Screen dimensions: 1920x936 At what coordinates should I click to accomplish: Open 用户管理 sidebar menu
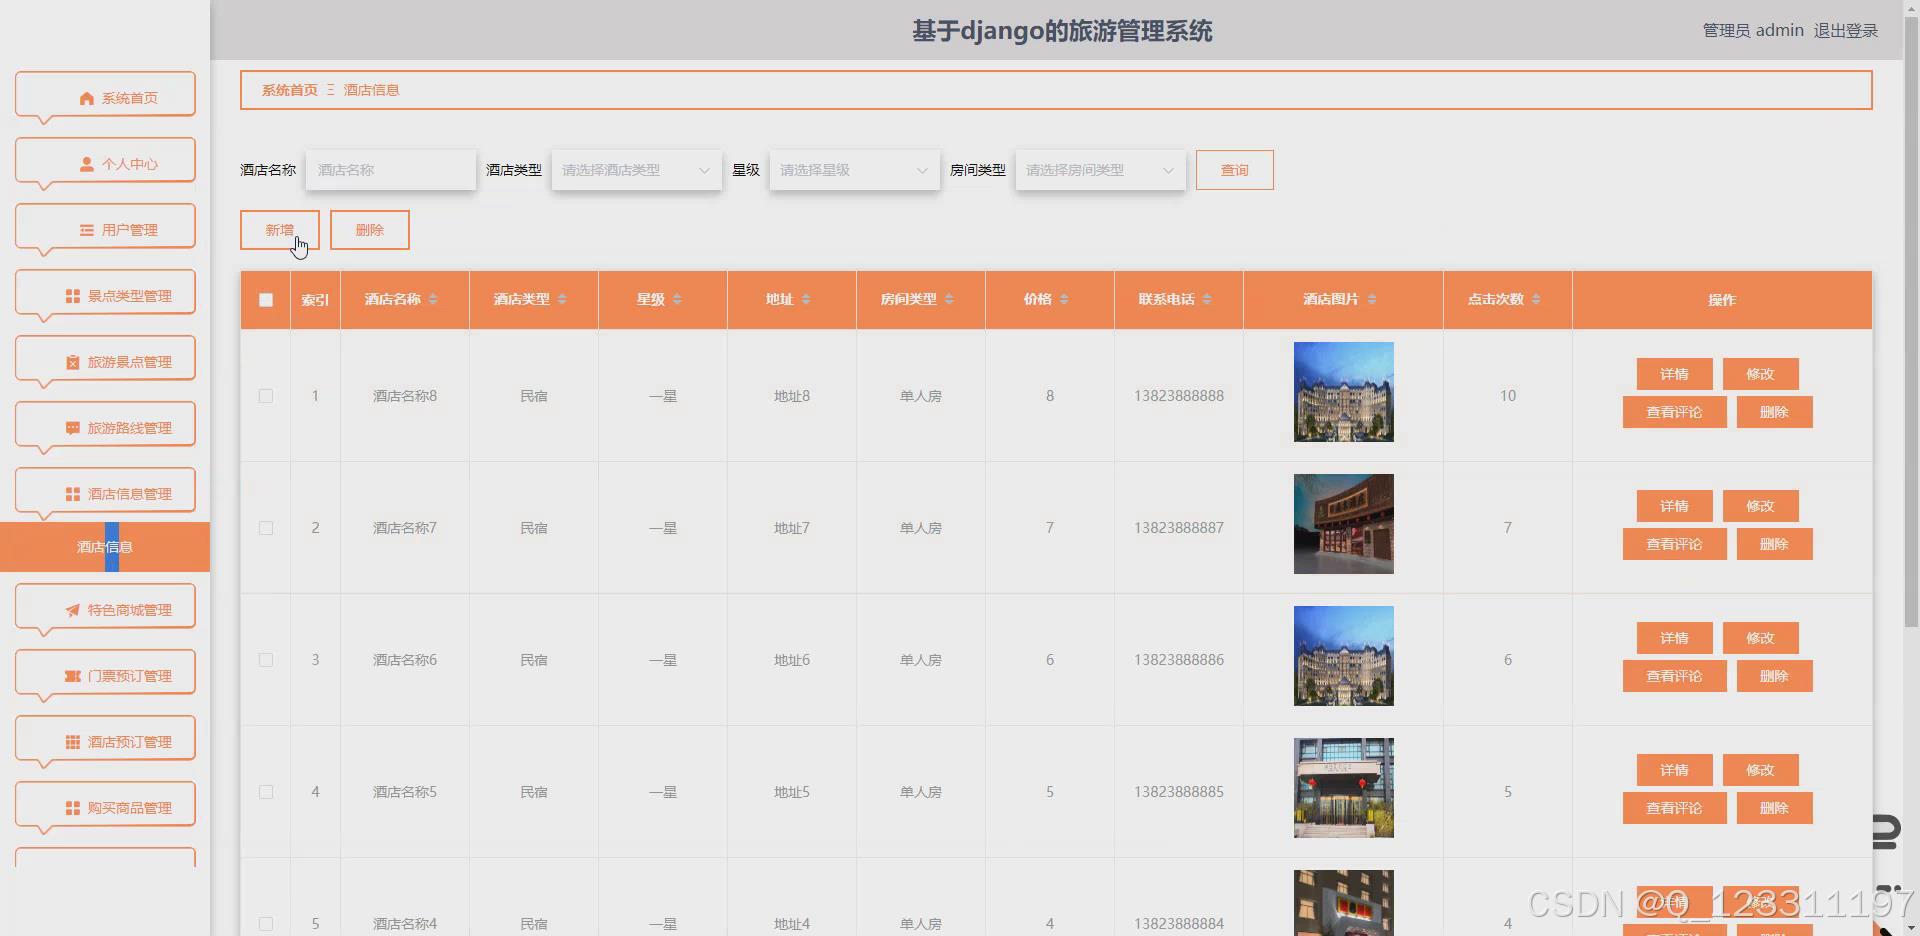[x=105, y=229]
